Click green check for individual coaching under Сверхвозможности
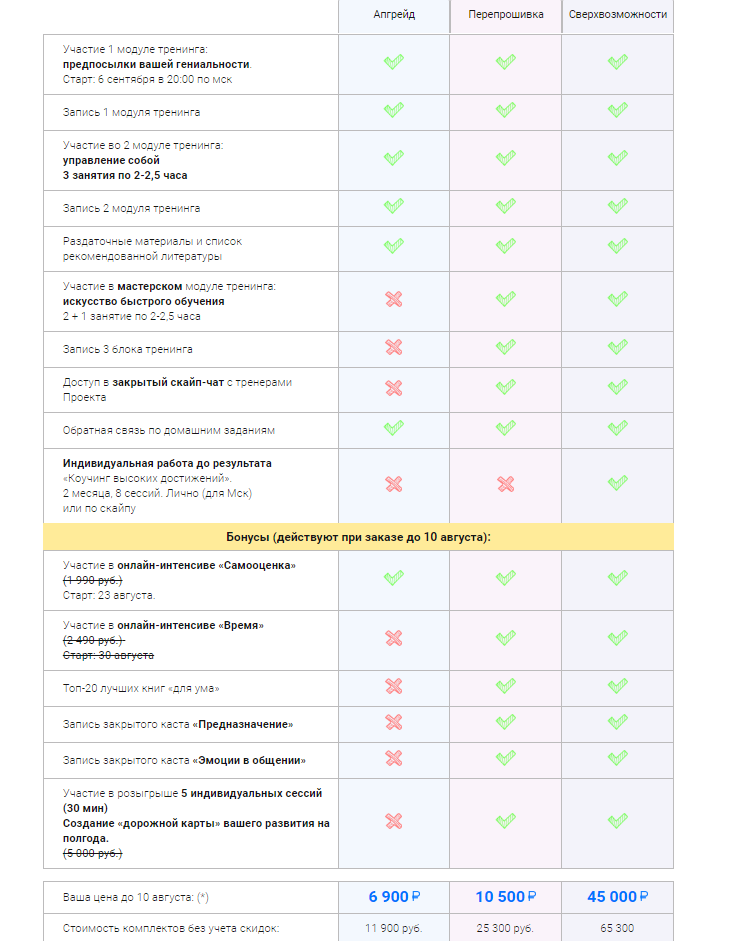 point(618,484)
